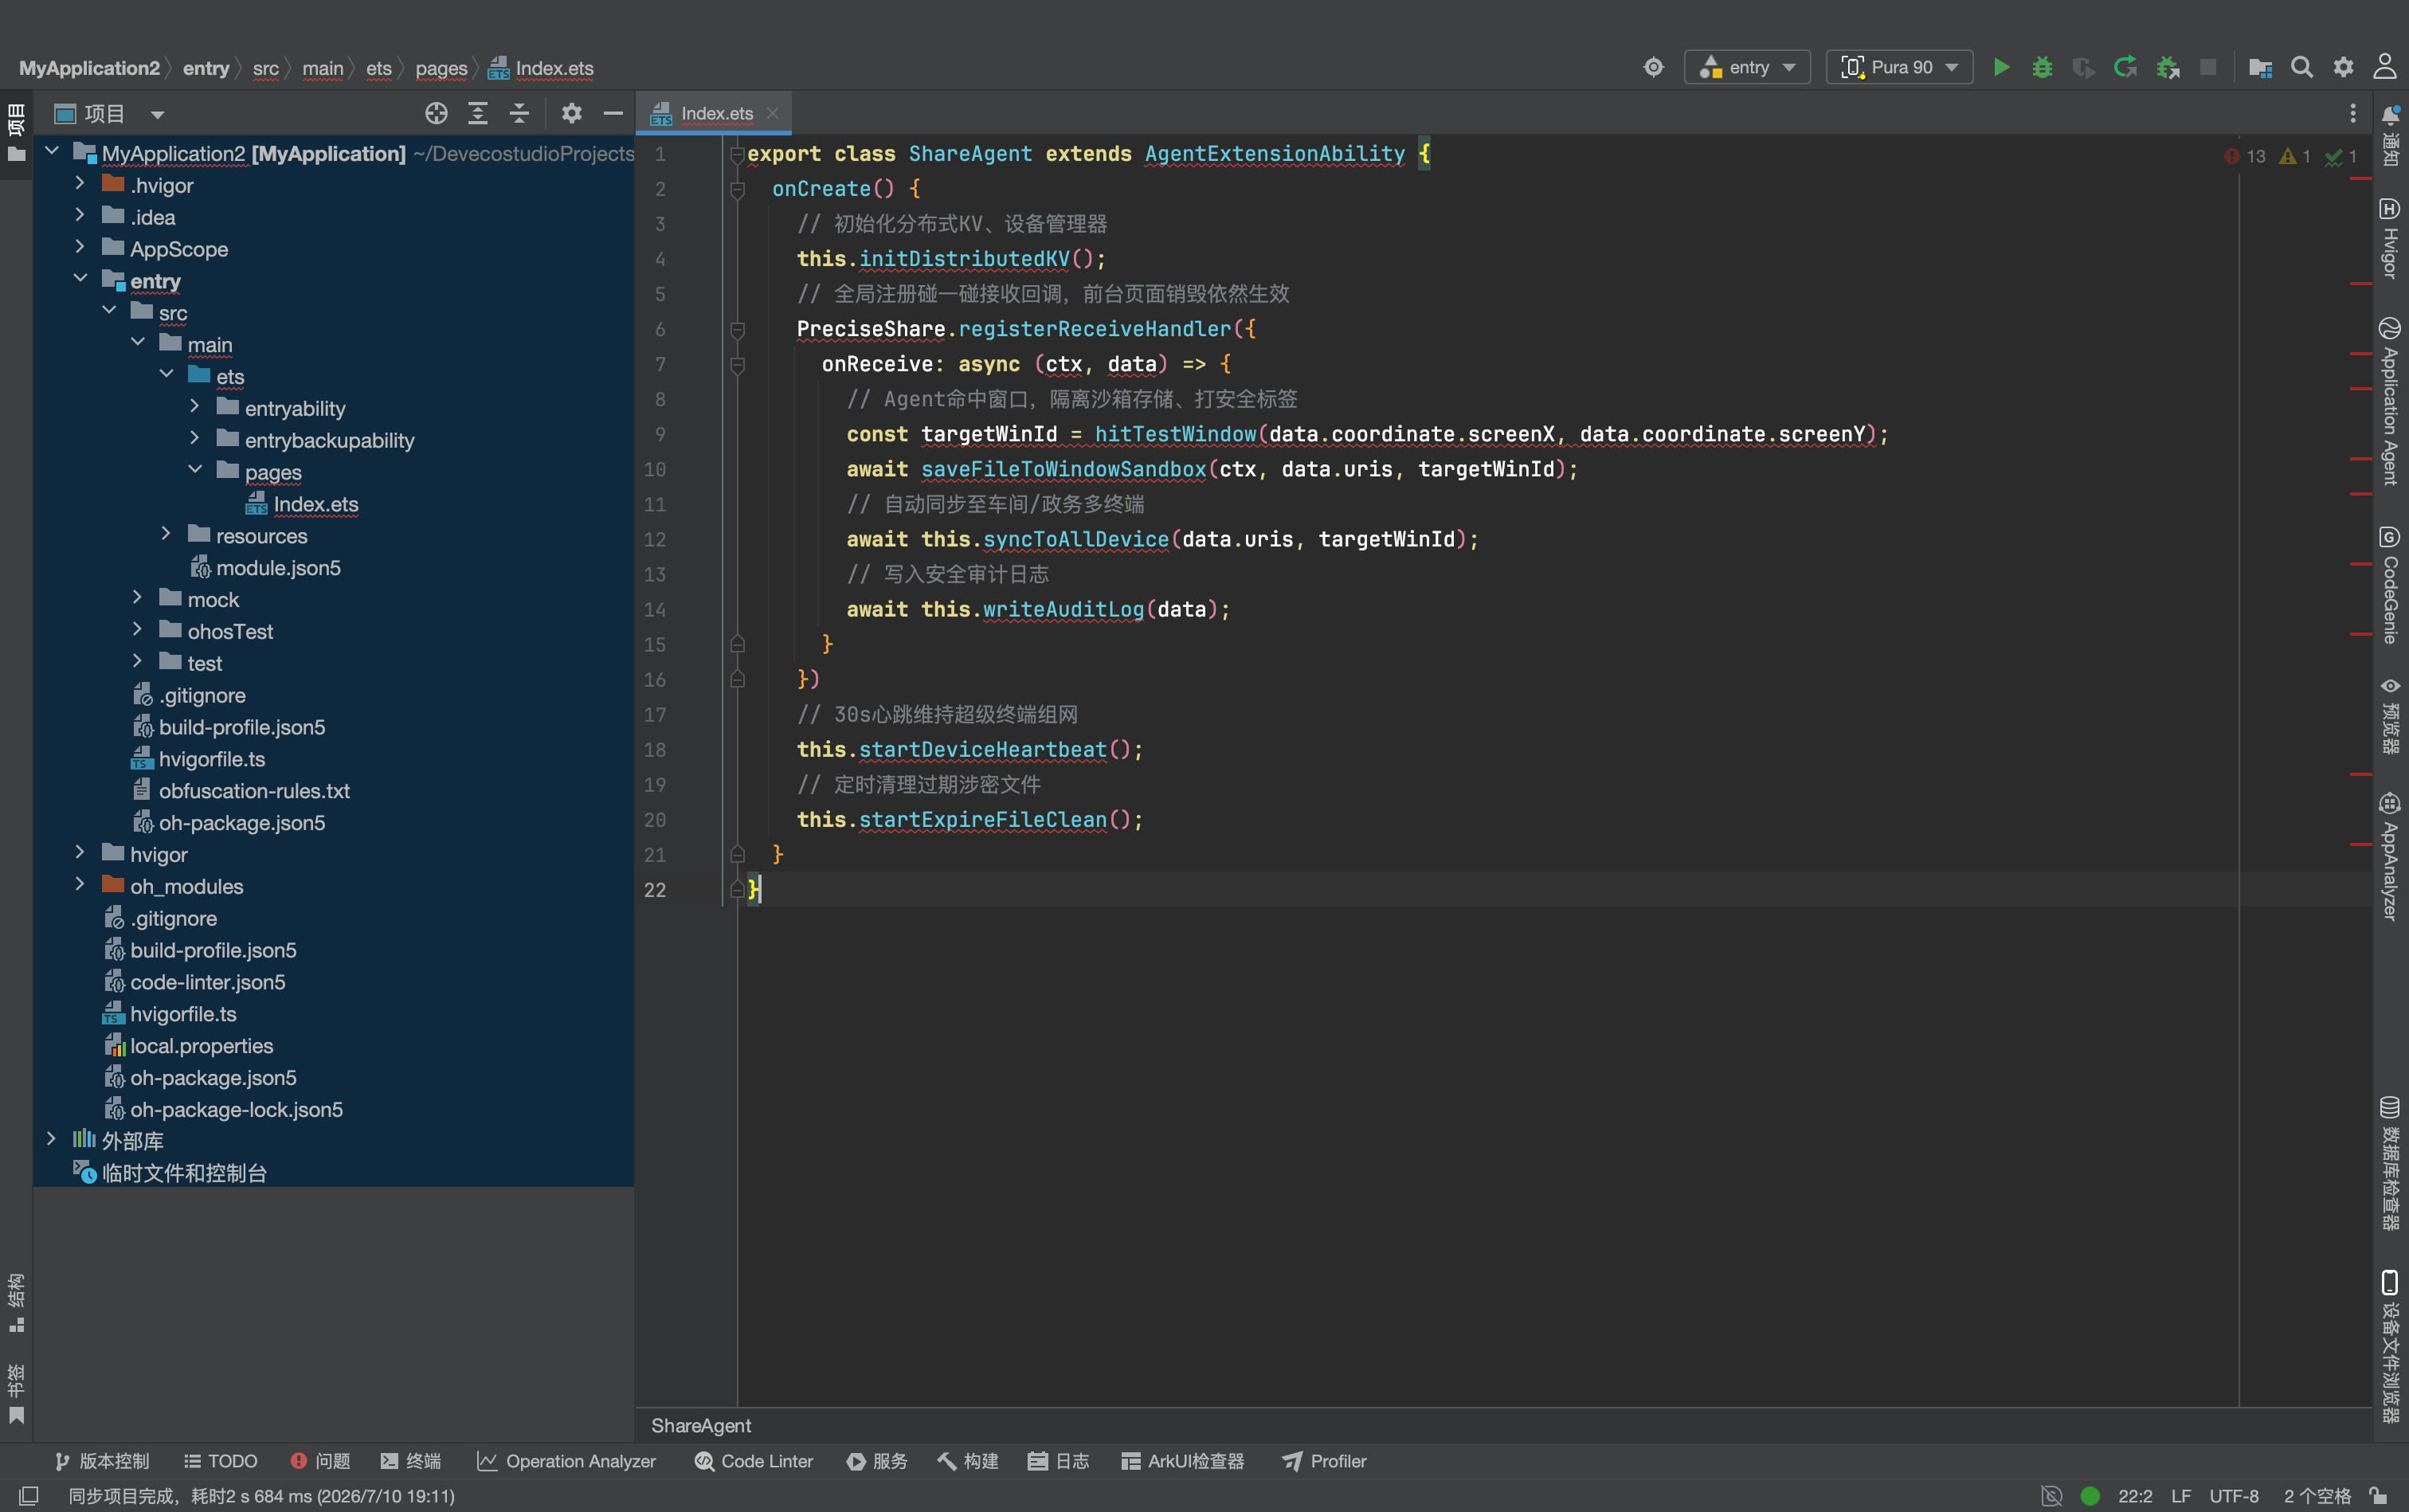Screen dimensions: 2409x1512
Task: Collapse the entry module node
Action: click(x=80, y=280)
